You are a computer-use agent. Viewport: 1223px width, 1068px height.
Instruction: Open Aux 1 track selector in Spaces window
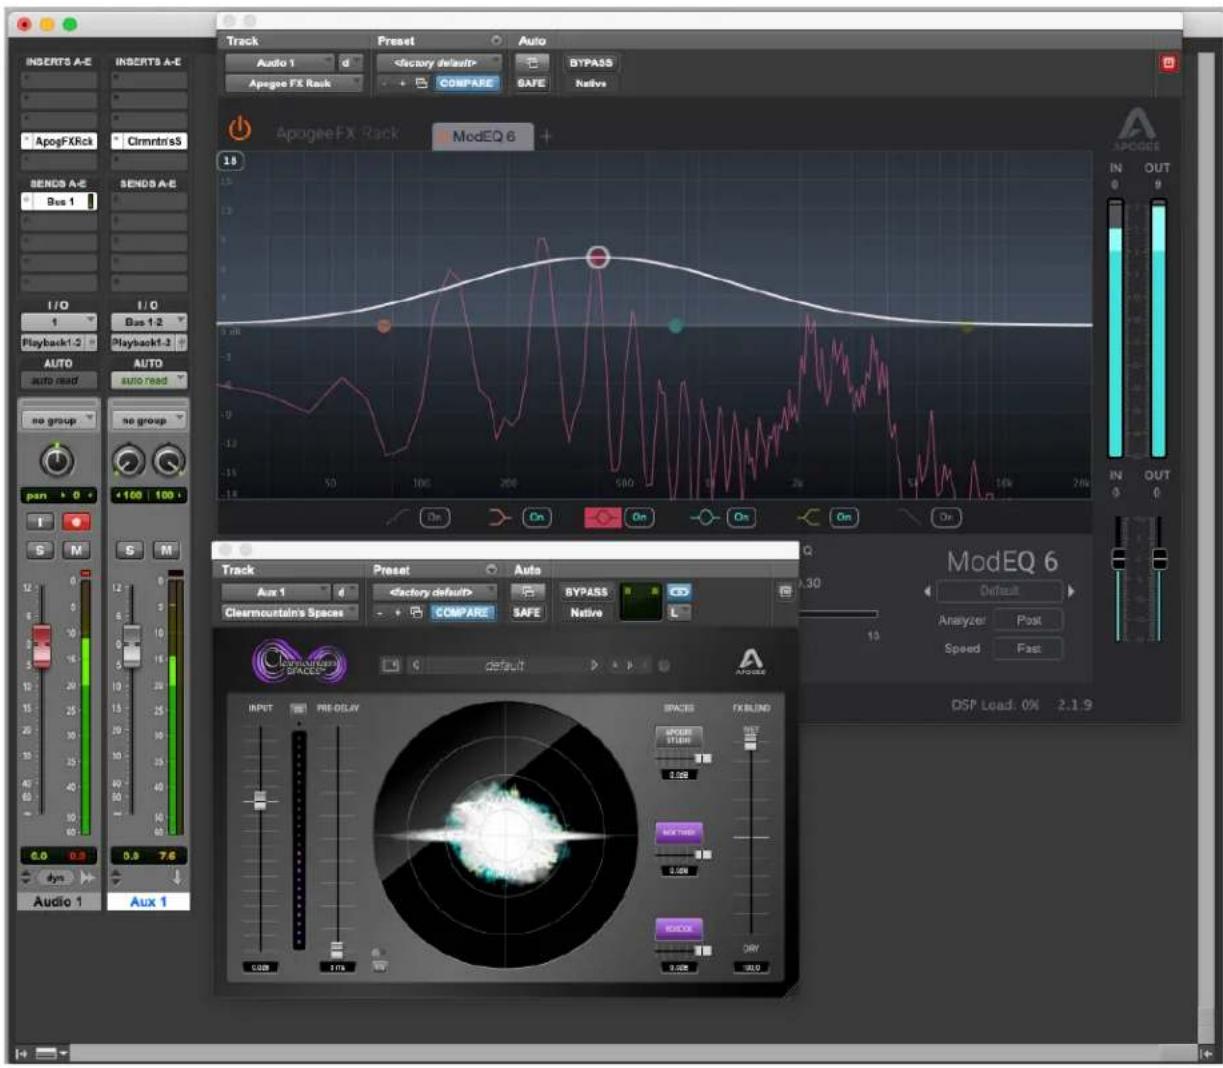275,592
